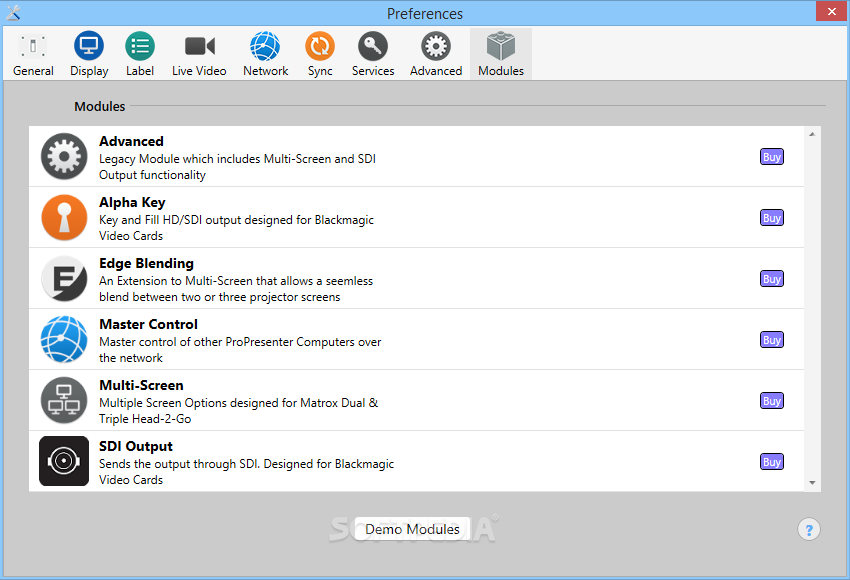
Task: Switch to the Live Video tab label
Action: coord(199,71)
